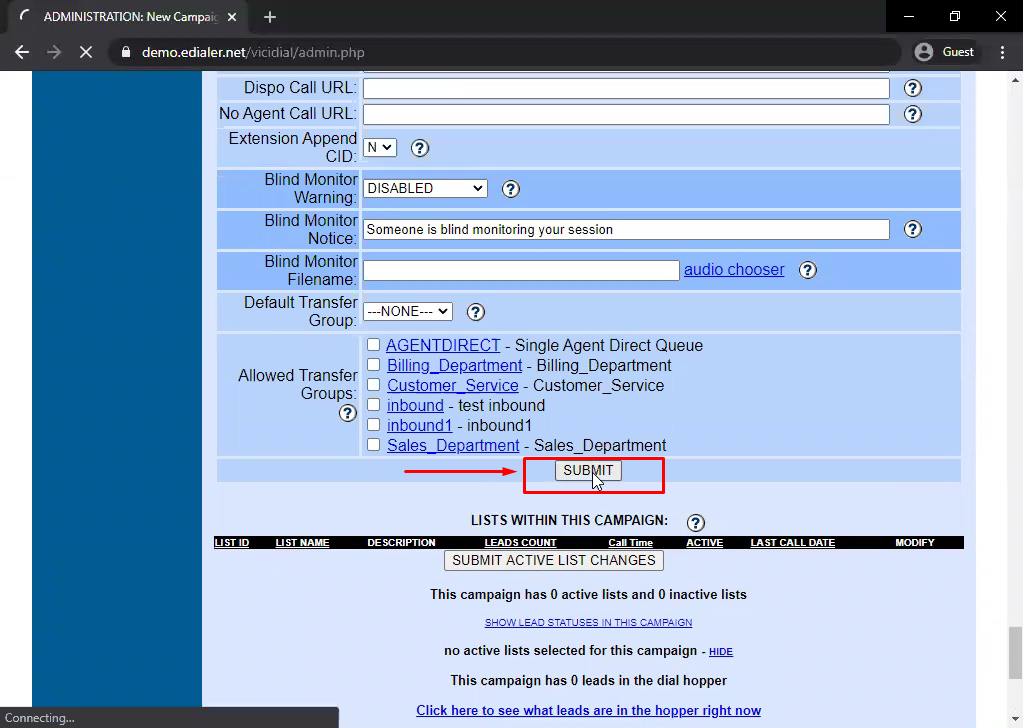Open help for Allowed Transfer Groups
The height and width of the screenshot is (728, 1023).
pos(348,413)
